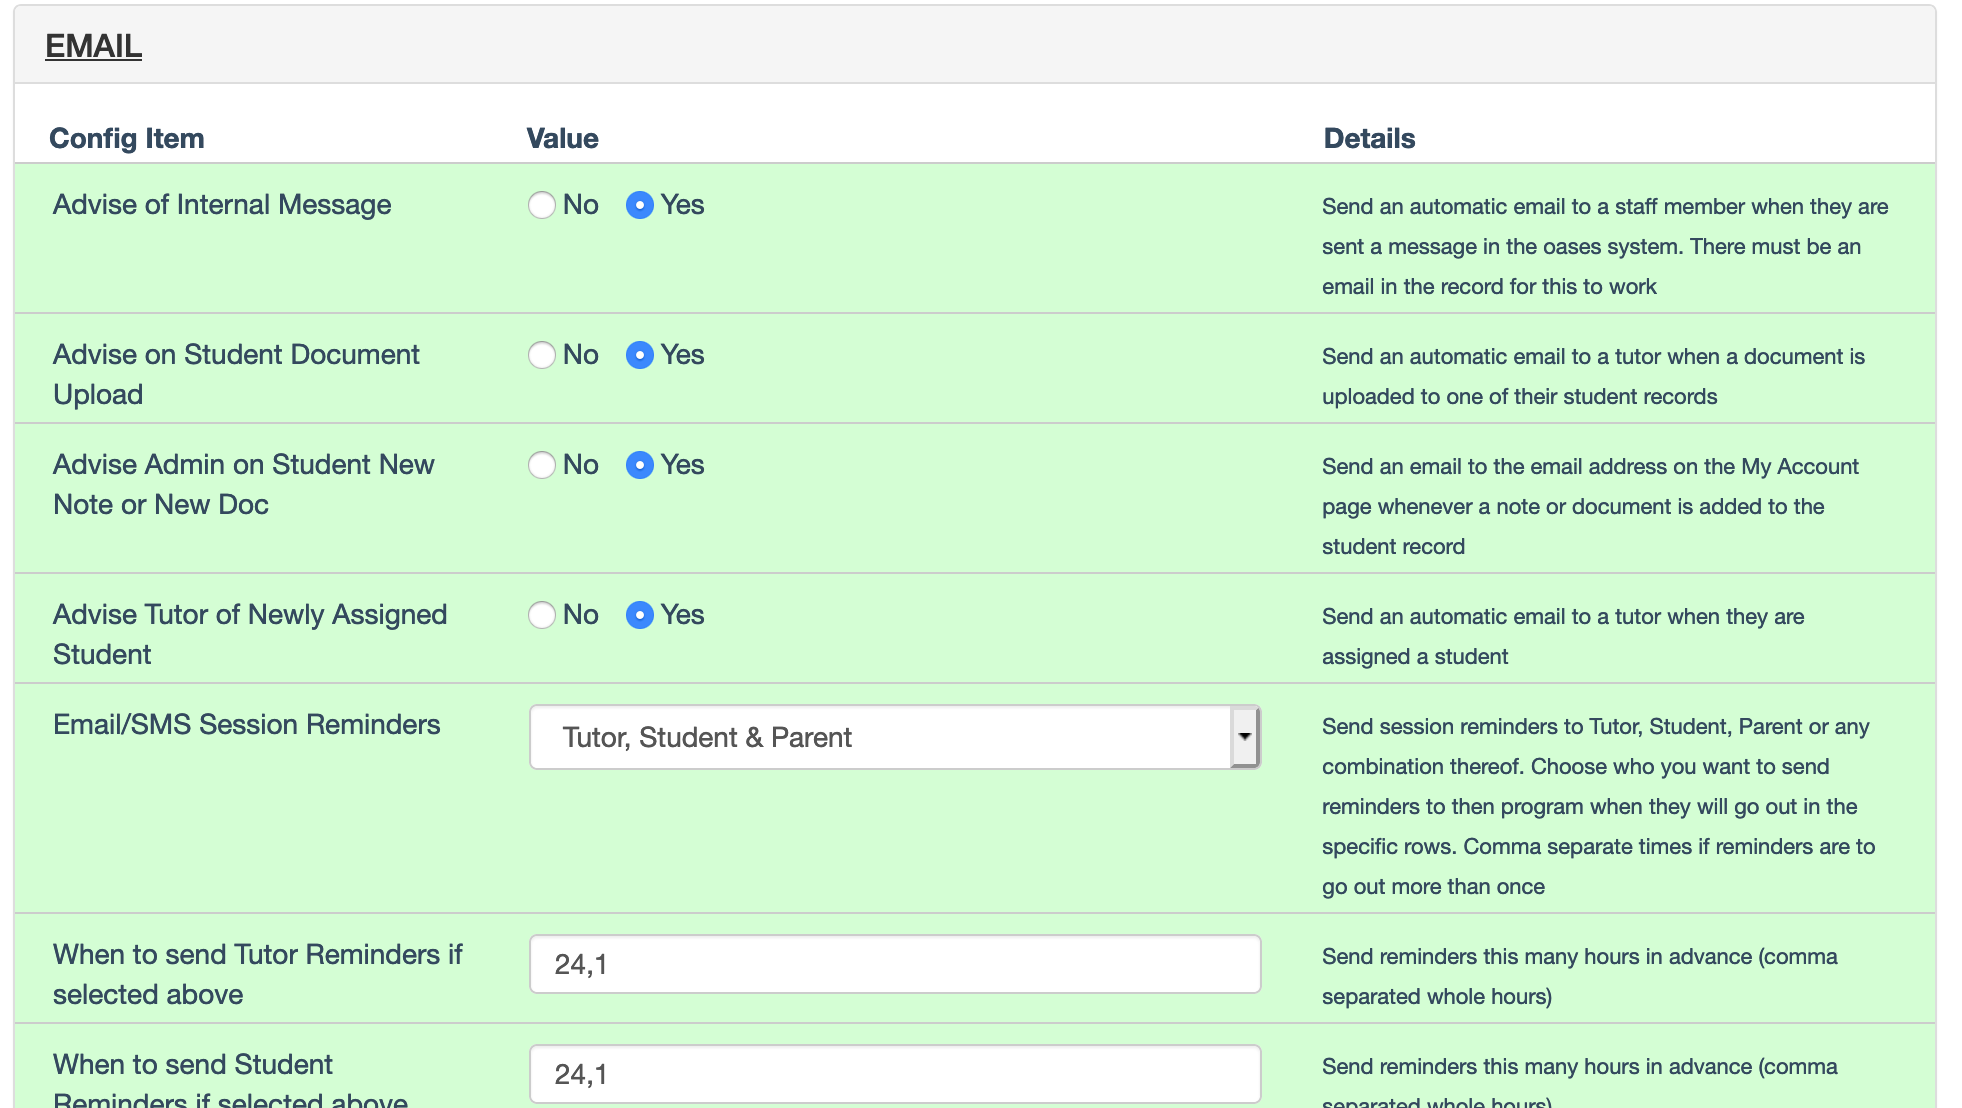Image resolution: width=1962 pixels, height=1108 pixels.
Task: Select Yes for Advise of Internal Message
Action: pos(640,205)
